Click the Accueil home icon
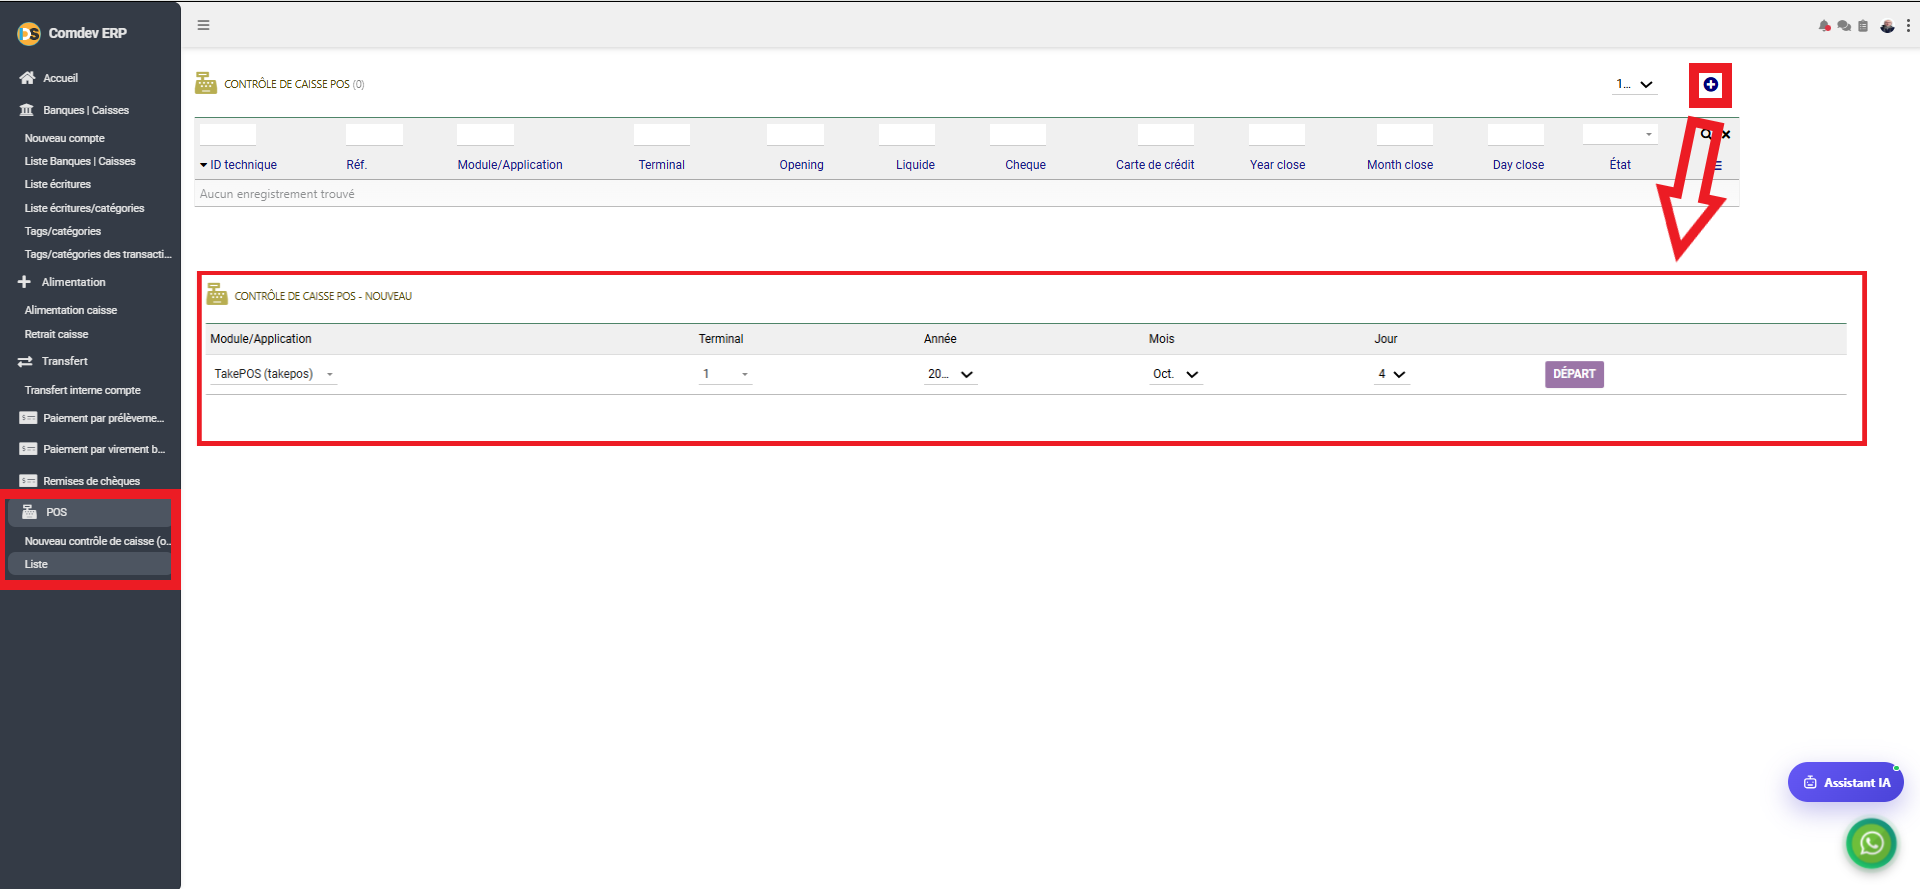The height and width of the screenshot is (889, 1920). tap(27, 78)
